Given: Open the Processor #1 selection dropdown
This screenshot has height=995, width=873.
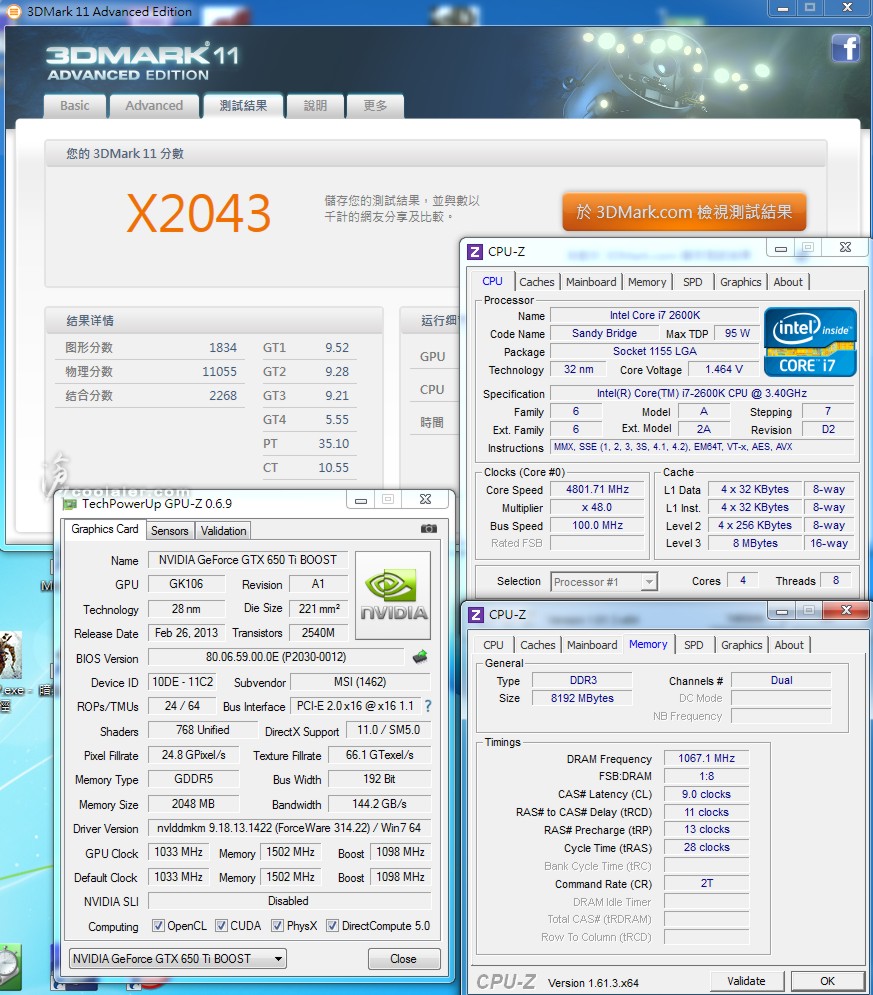Looking at the screenshot, I should click(x=603, y=581).
